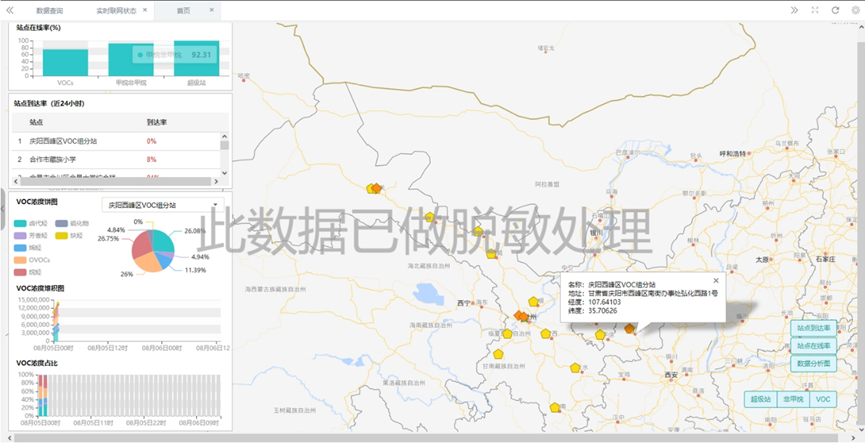This screenshot has width=865, height=443.
Task: Toggle OVOCs legend color swatch
Action: pyautogui.click(x=21, y=259)
